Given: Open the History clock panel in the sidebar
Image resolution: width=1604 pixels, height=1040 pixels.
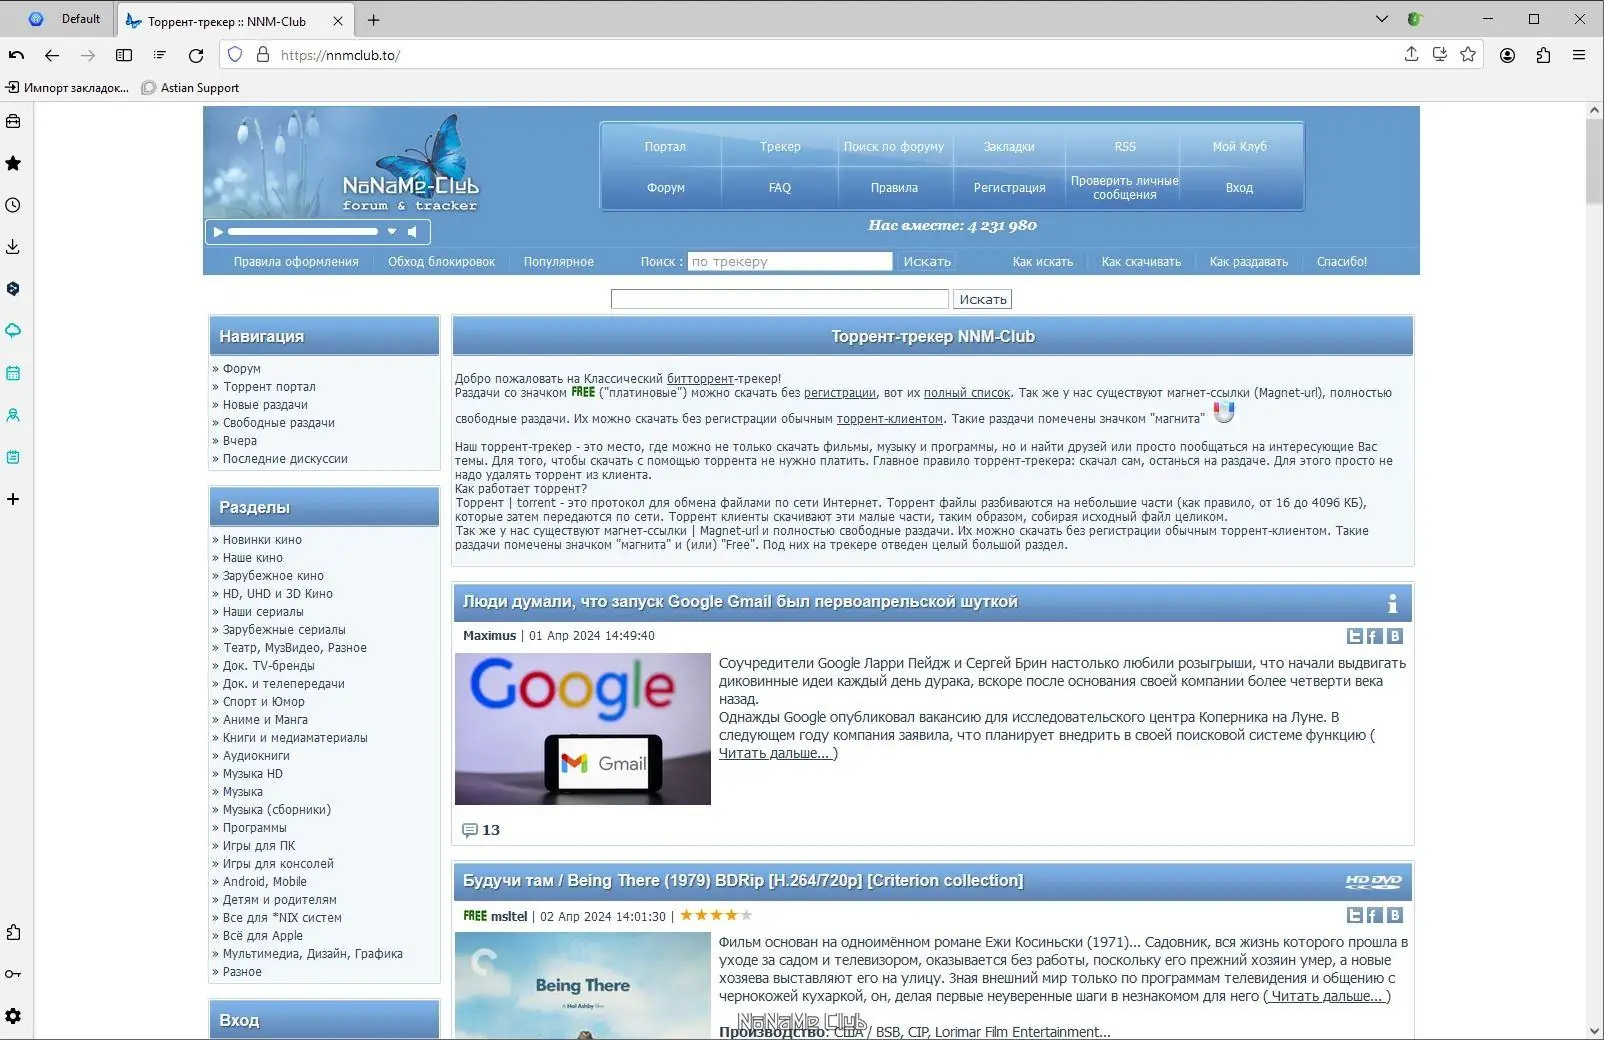Looking at the screenshot, I should 13,205.
